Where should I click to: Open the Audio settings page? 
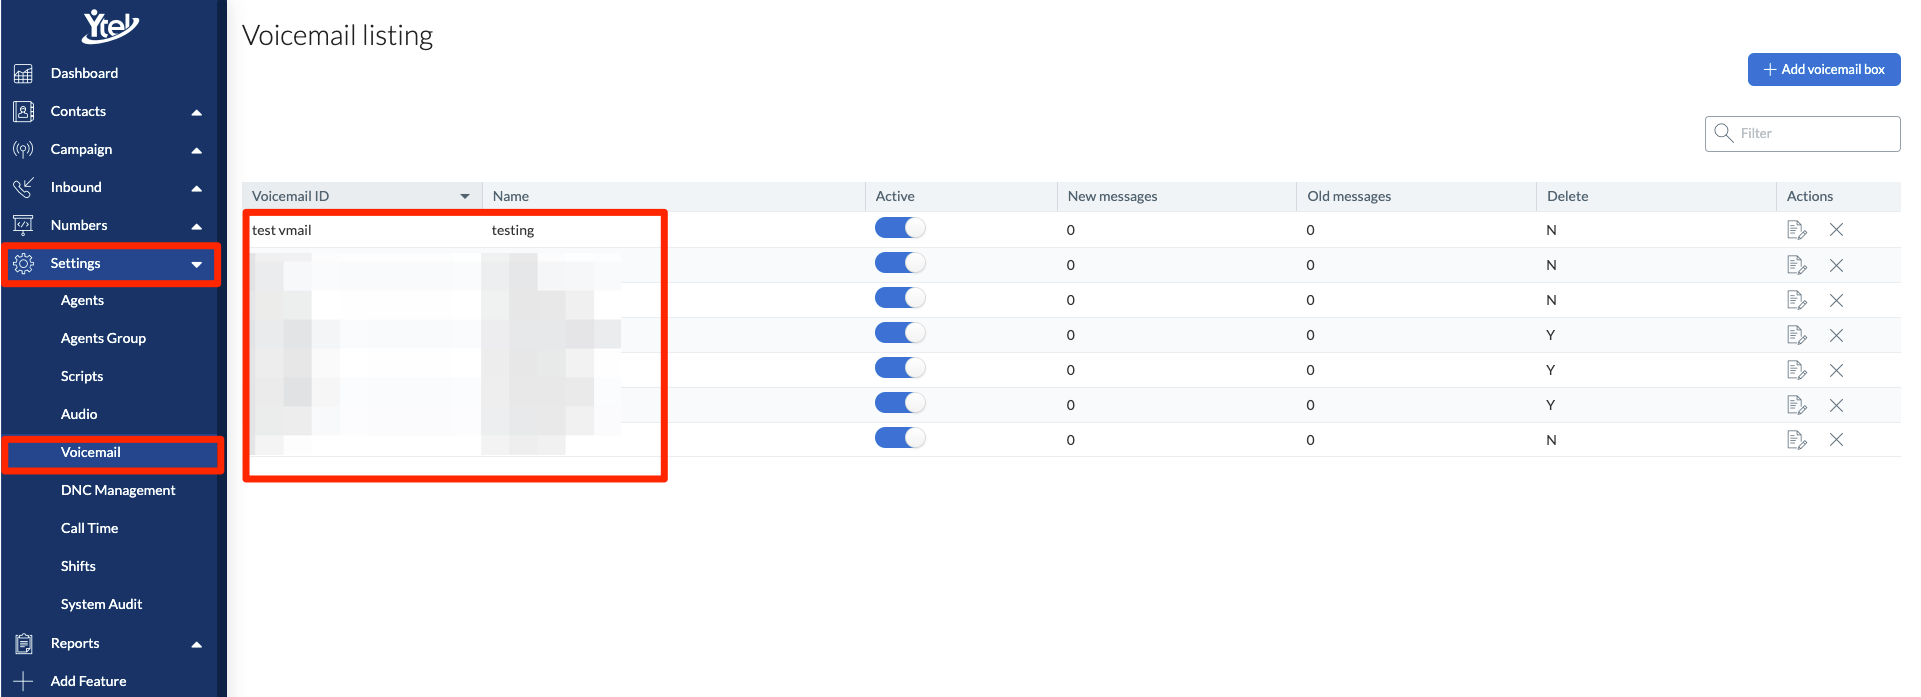click(79, 414)
